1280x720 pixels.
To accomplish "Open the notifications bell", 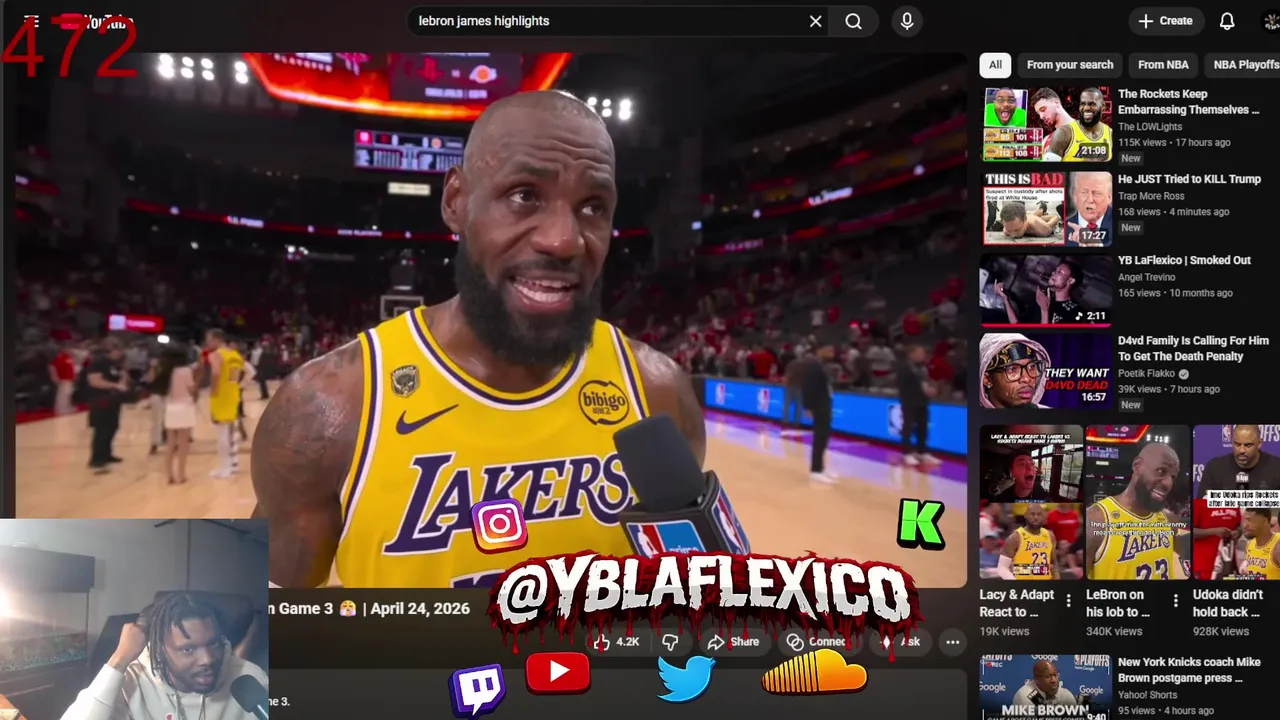I will pos(1227,21).
